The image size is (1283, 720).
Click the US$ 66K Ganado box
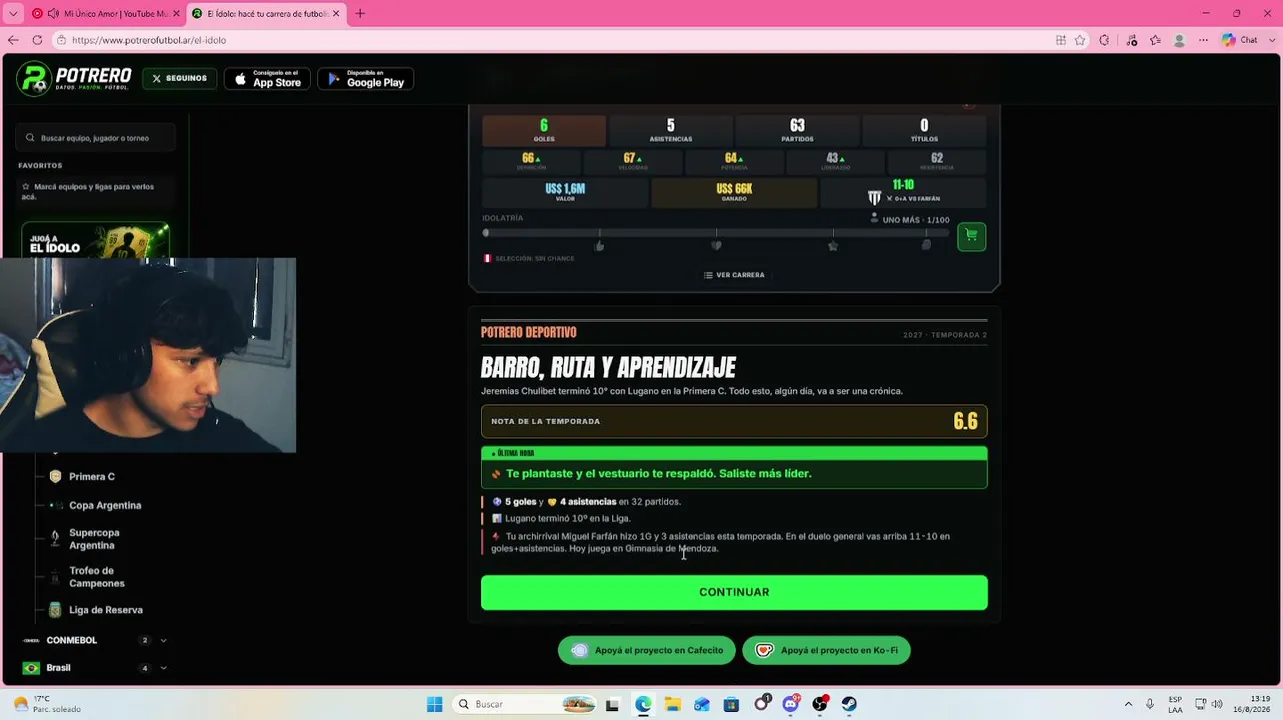[x=734, y=192]
